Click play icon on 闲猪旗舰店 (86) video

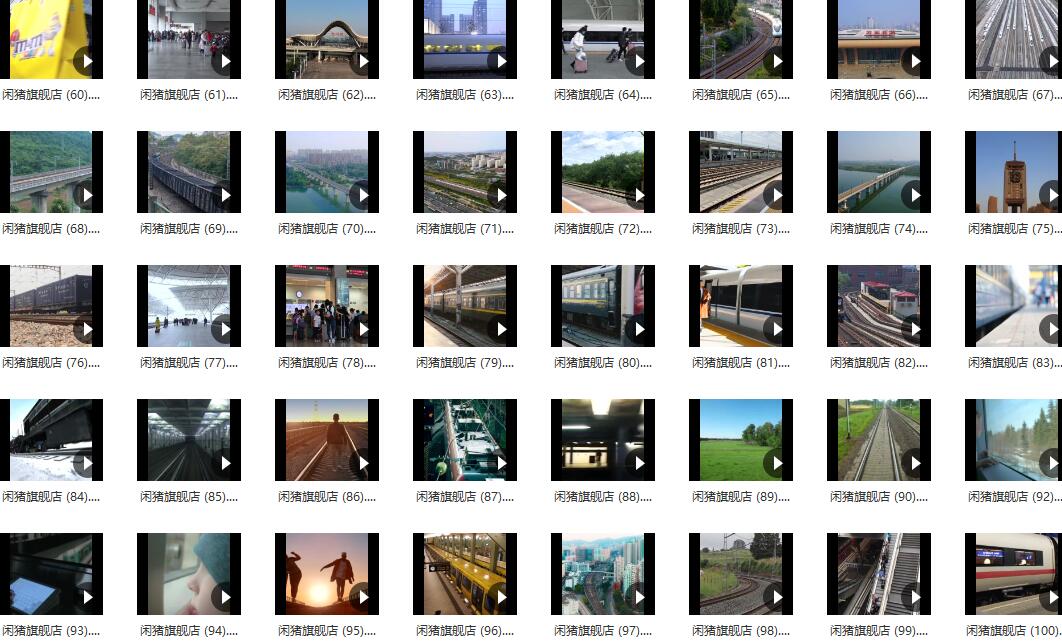pos(363,463)
